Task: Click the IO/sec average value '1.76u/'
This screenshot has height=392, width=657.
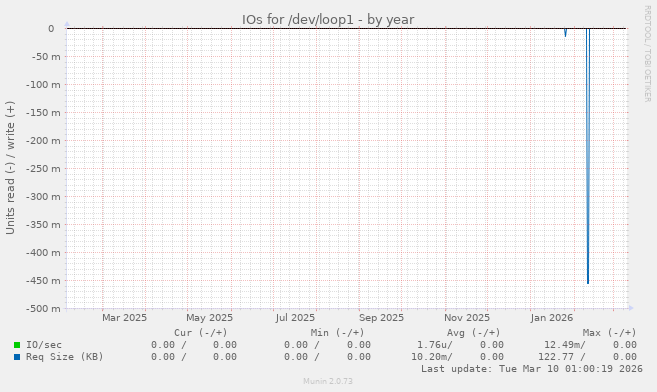Action: (x=435, y=345)
